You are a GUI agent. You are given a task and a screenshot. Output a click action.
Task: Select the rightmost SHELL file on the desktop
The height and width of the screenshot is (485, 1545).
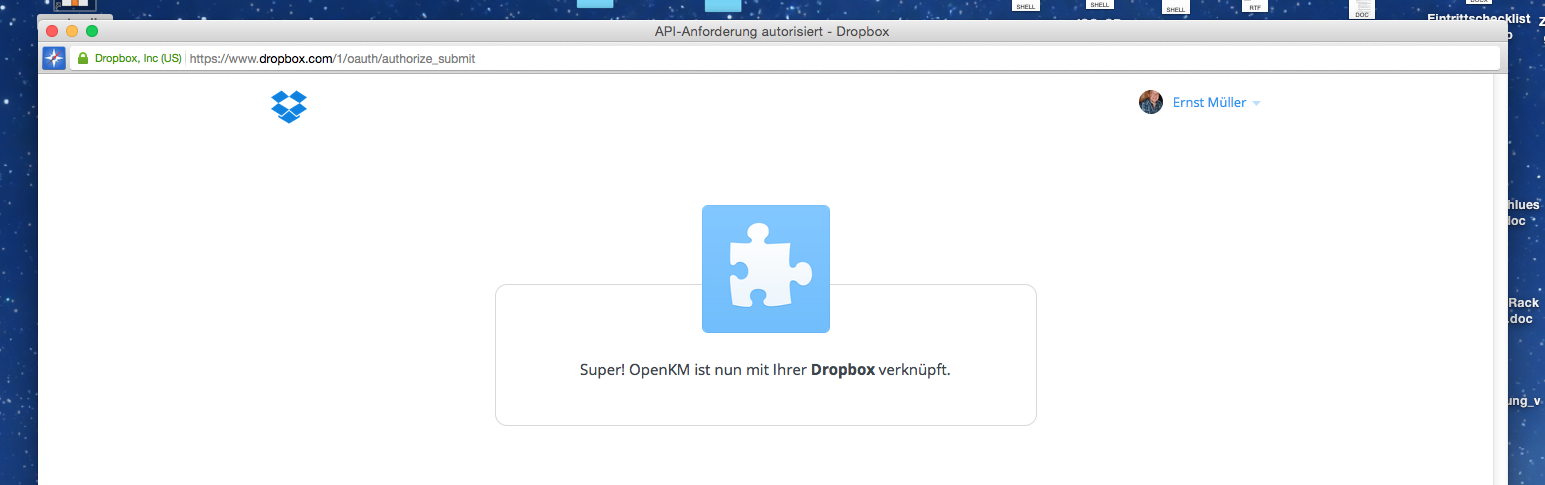(1175, 8)
